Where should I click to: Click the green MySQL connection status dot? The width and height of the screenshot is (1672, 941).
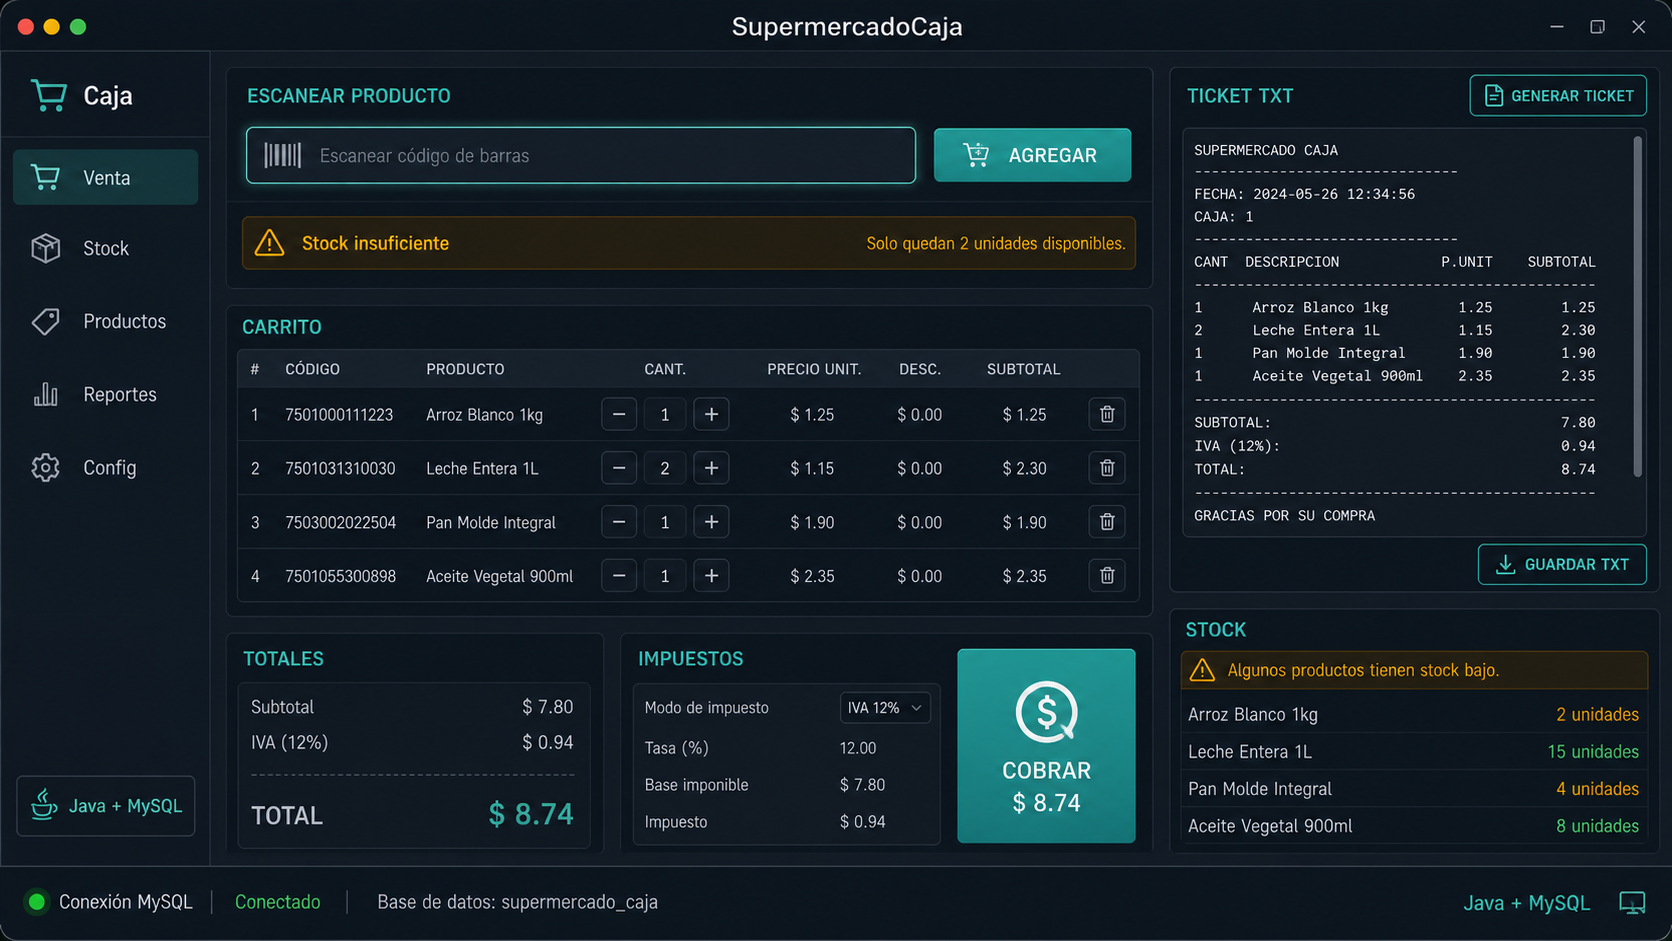coord(37,902)
